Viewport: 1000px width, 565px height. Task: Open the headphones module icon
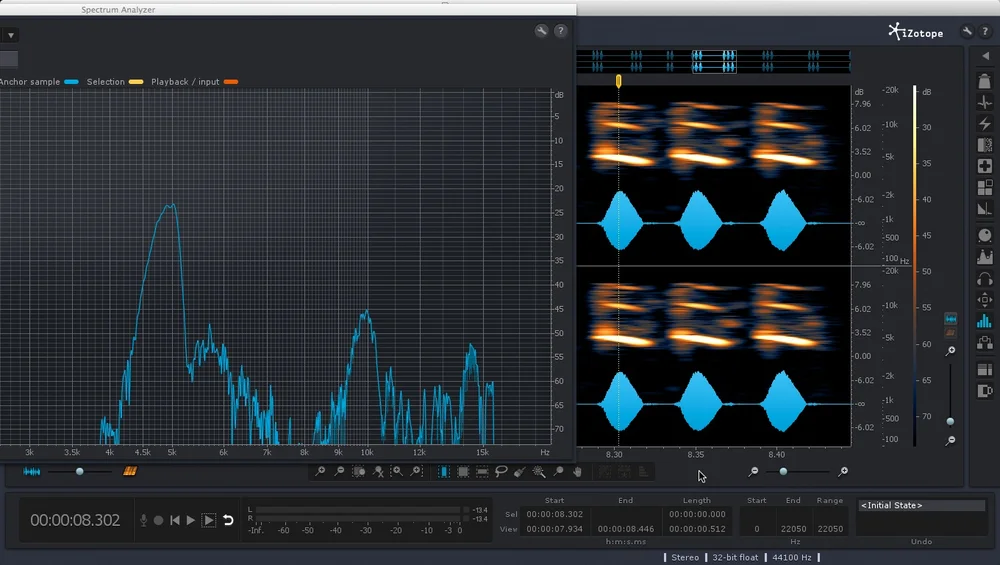[985, 279]
